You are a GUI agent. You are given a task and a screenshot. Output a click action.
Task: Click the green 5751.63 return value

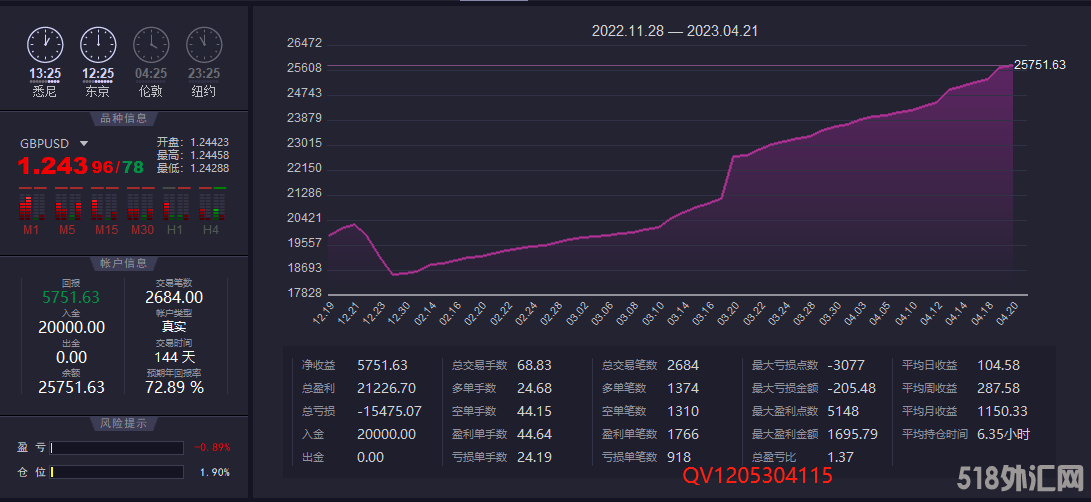pos(70,297)
